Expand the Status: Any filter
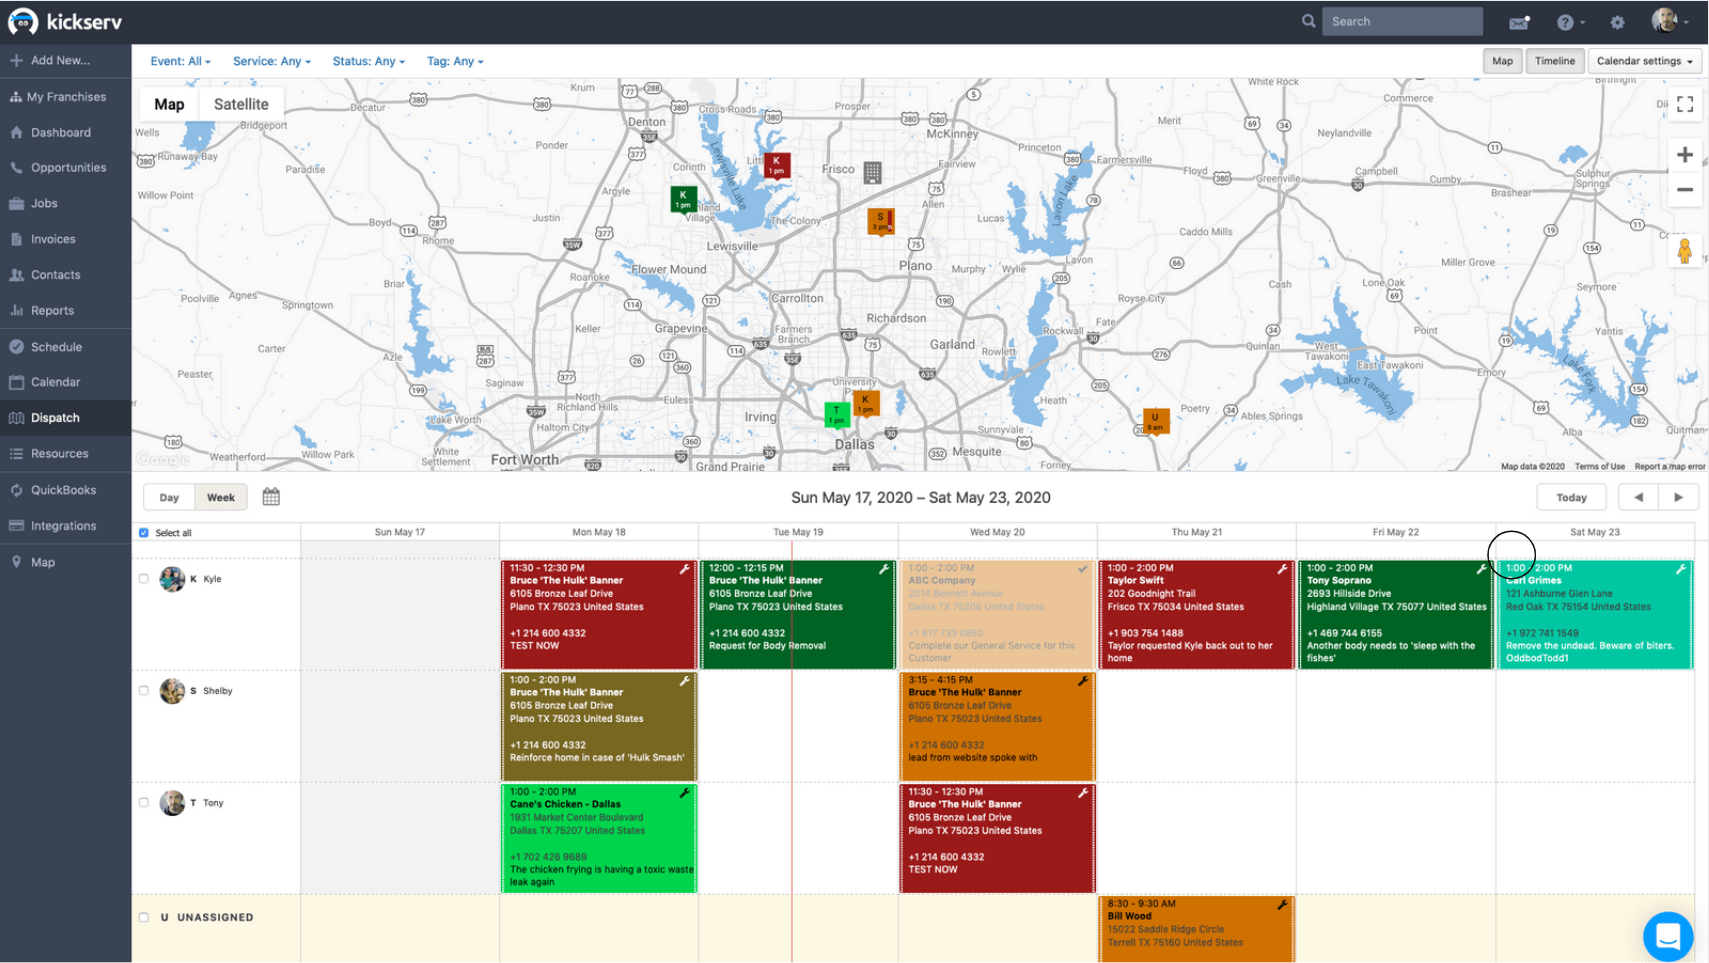The width and height of the screenshot is (1709, 963). (x=369, y=61)
